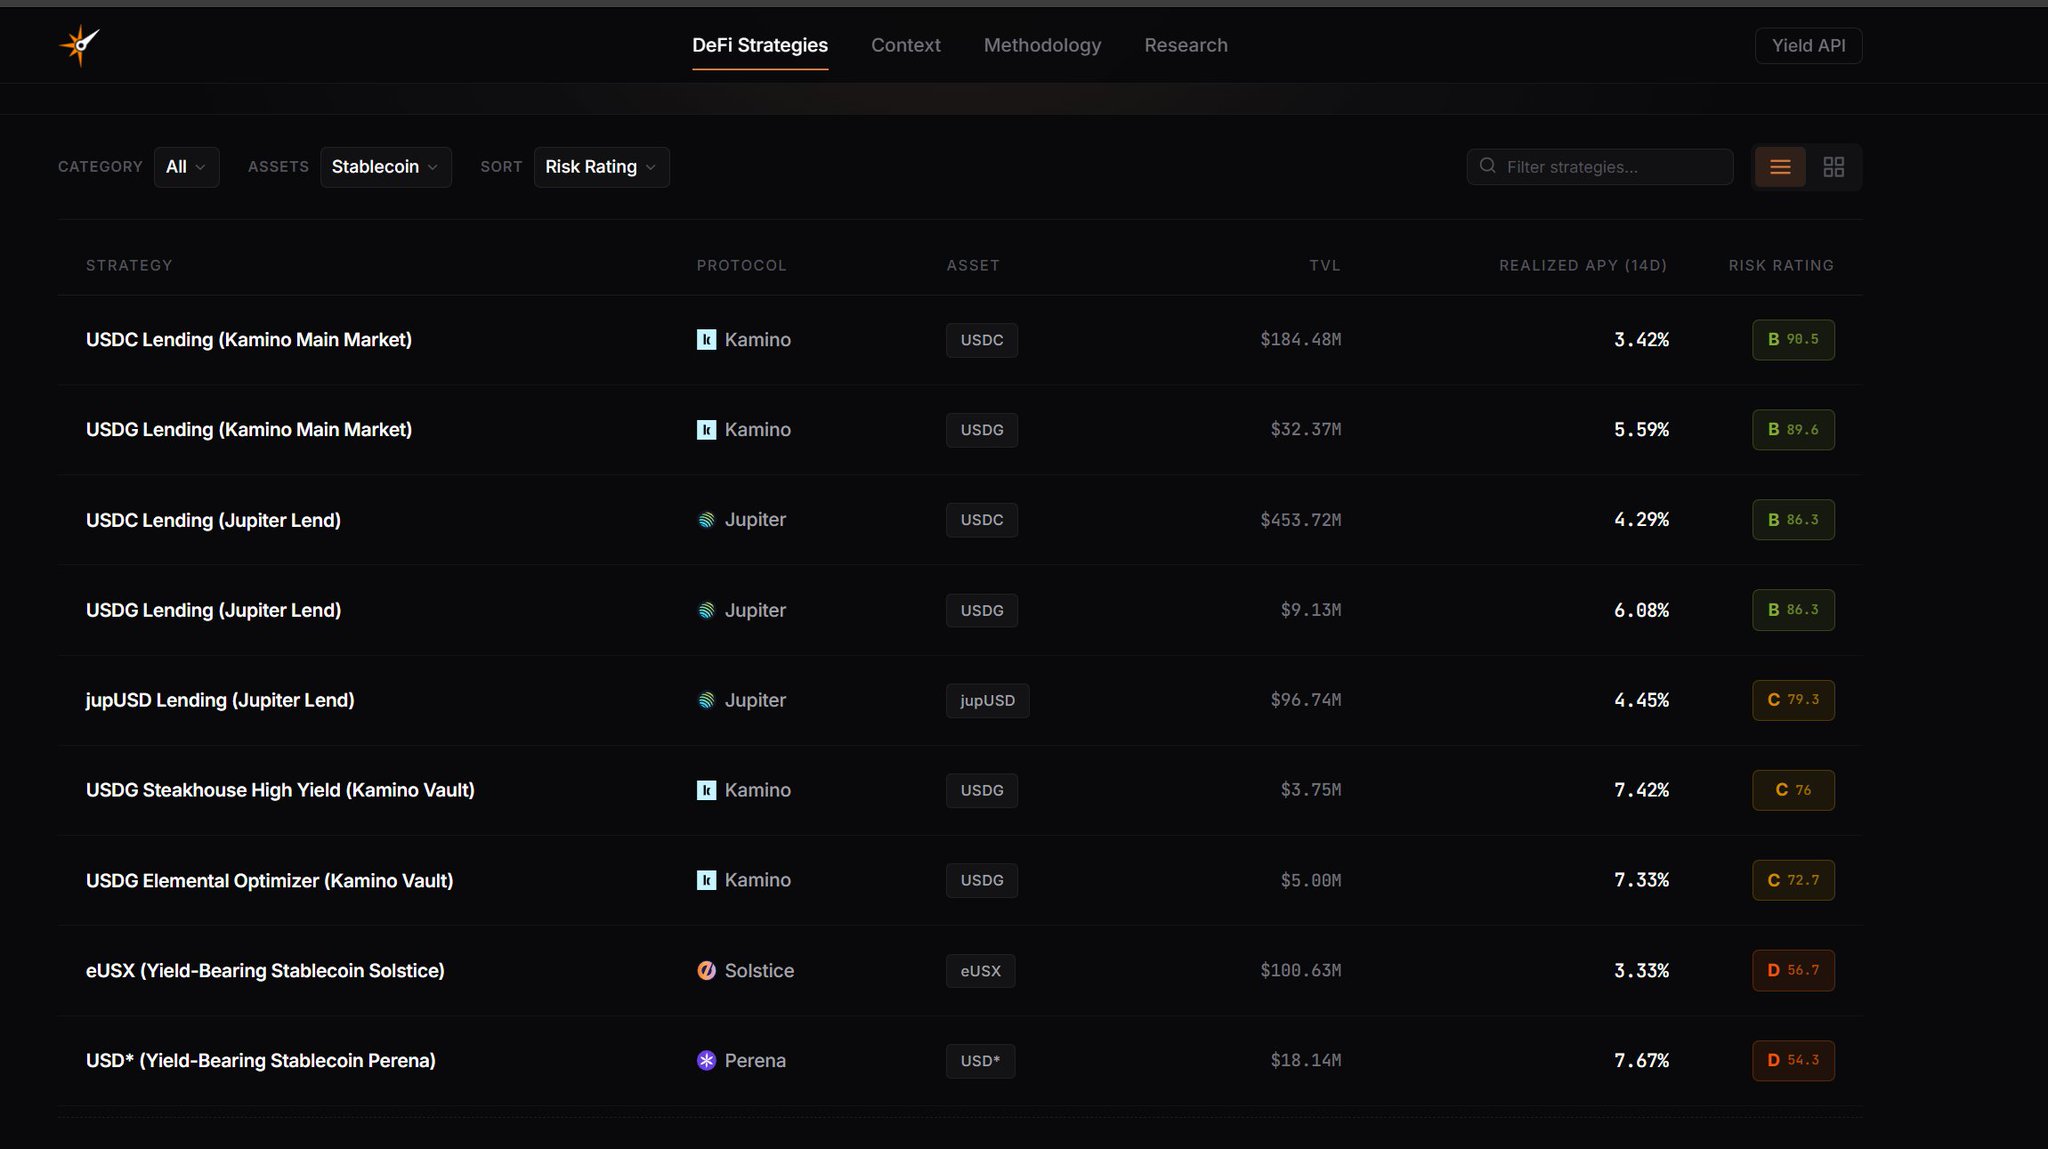Viewport: 2048px width, 1149px height.
Task: Click the Yield API button
Action: tap(1808, 46)
